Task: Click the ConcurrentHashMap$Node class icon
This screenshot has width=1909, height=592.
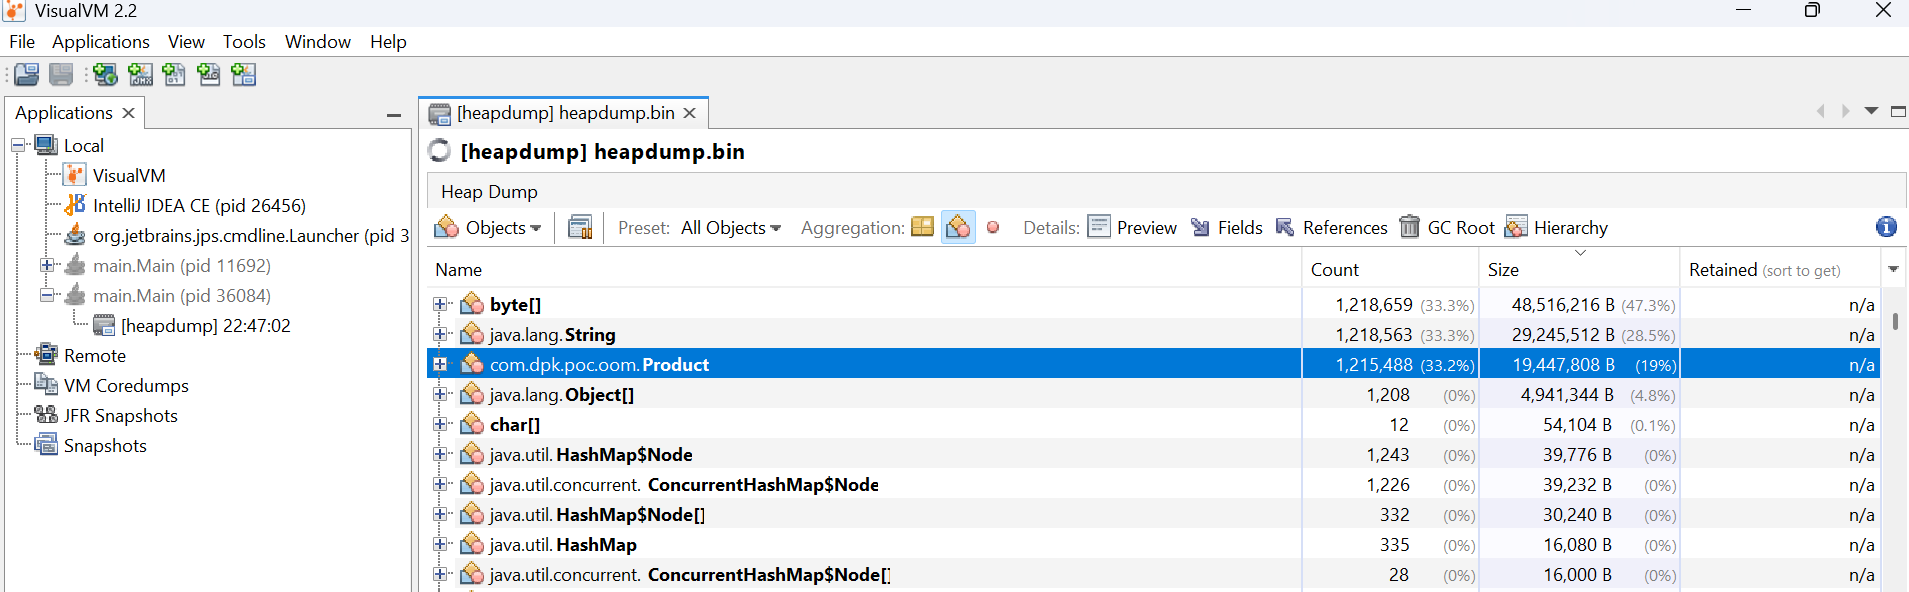Action: [472, 484]
